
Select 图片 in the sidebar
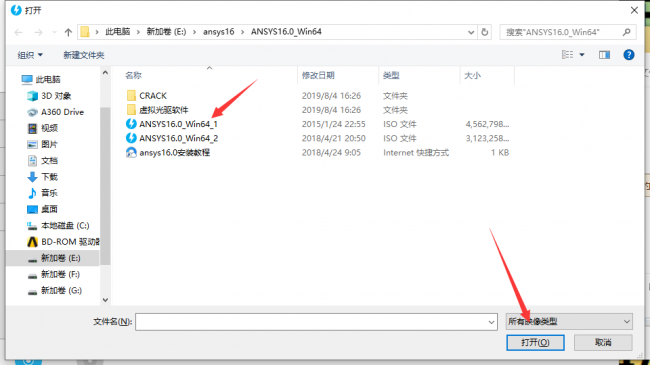(x=42, y=144)
